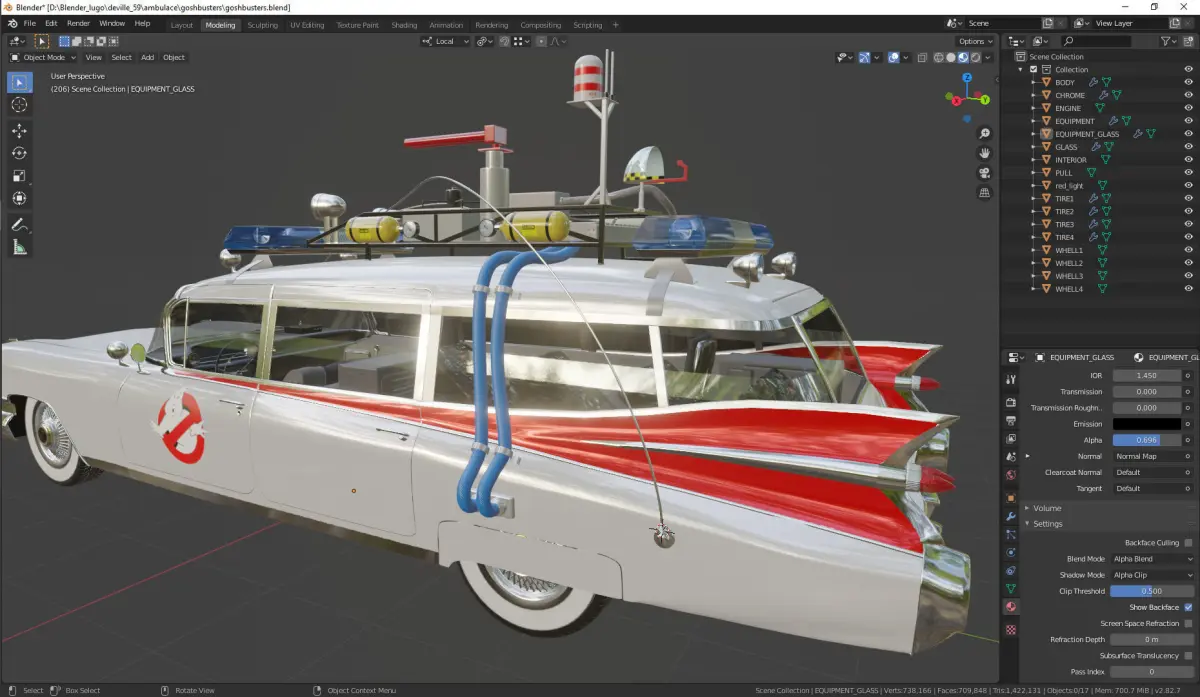Screen dimensions: 1200x697
Task: Click the IOR value field
Action: tap(1145, 375)
